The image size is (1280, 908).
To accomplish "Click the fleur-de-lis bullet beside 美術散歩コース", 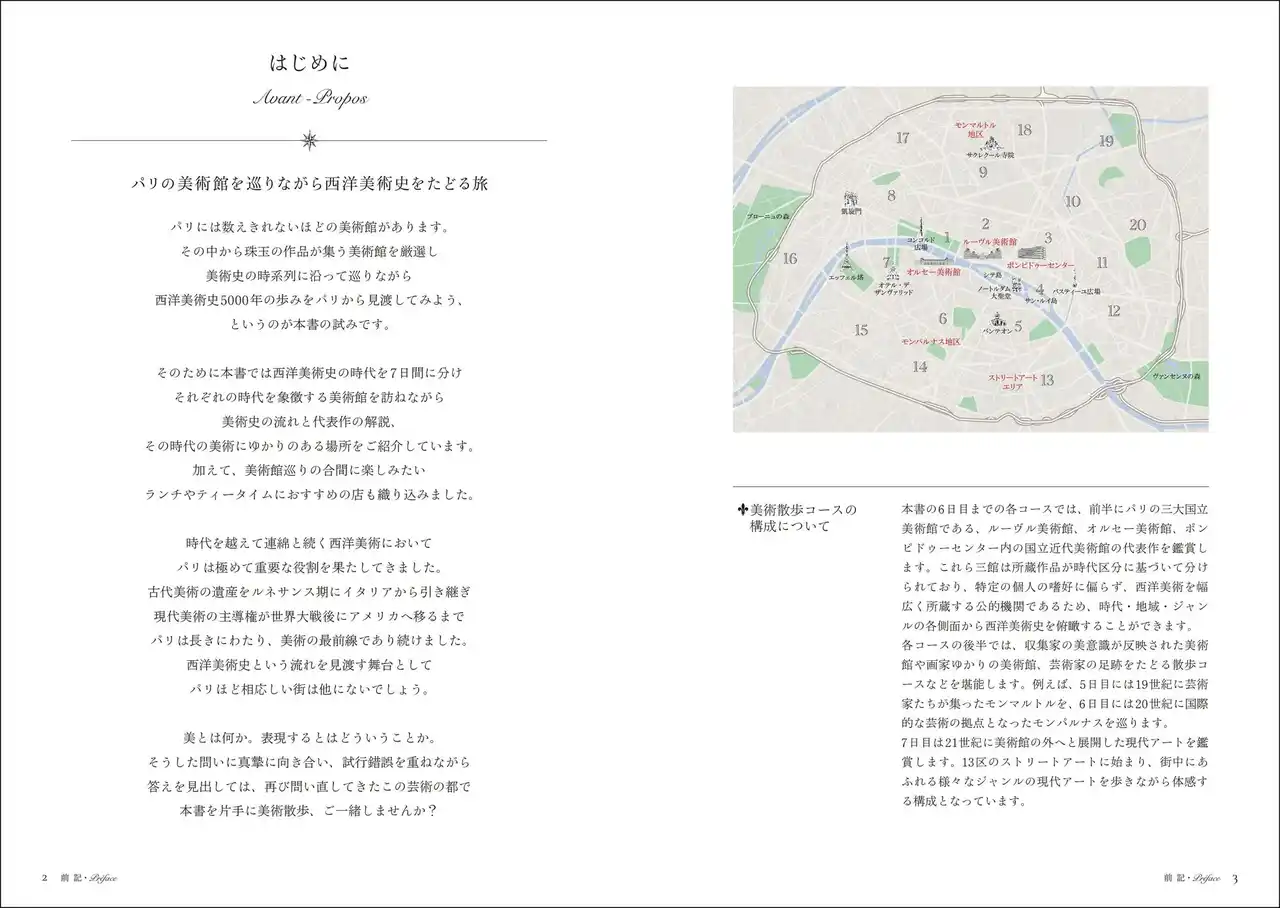I will pos(742,509).
